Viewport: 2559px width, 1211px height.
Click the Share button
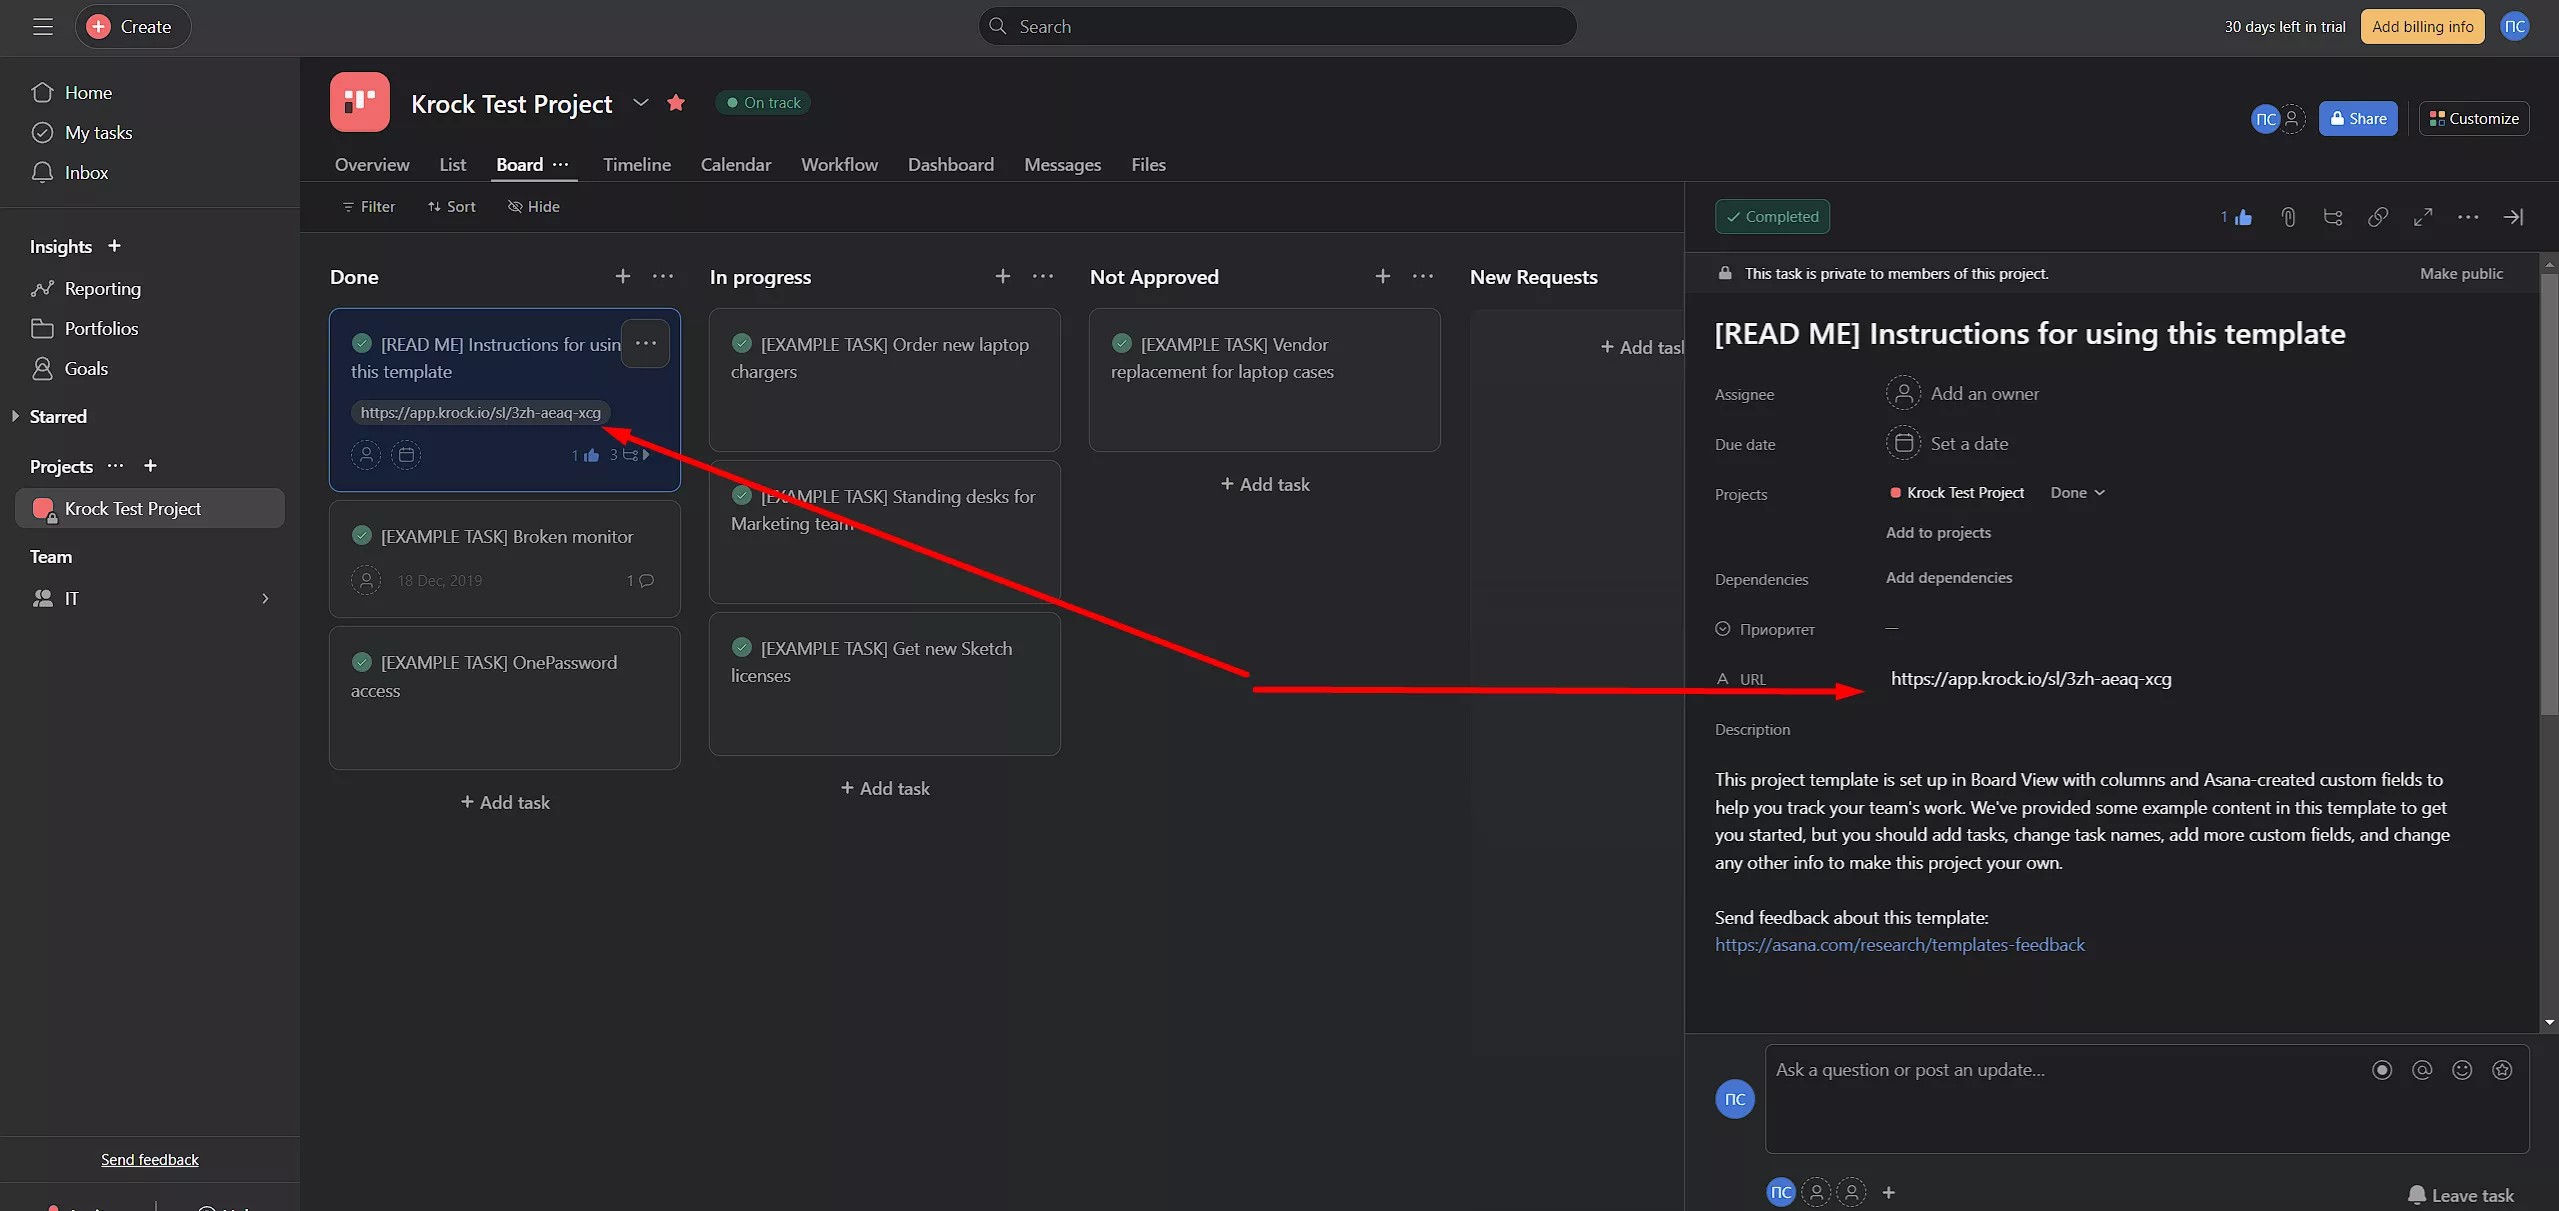pos(2358,119)
